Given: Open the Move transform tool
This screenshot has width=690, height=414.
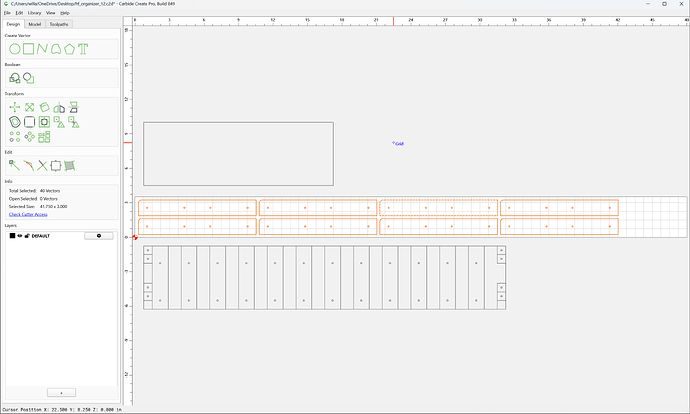Looking at the screenshot, I should pyautogui.click(x=15, y=107).
